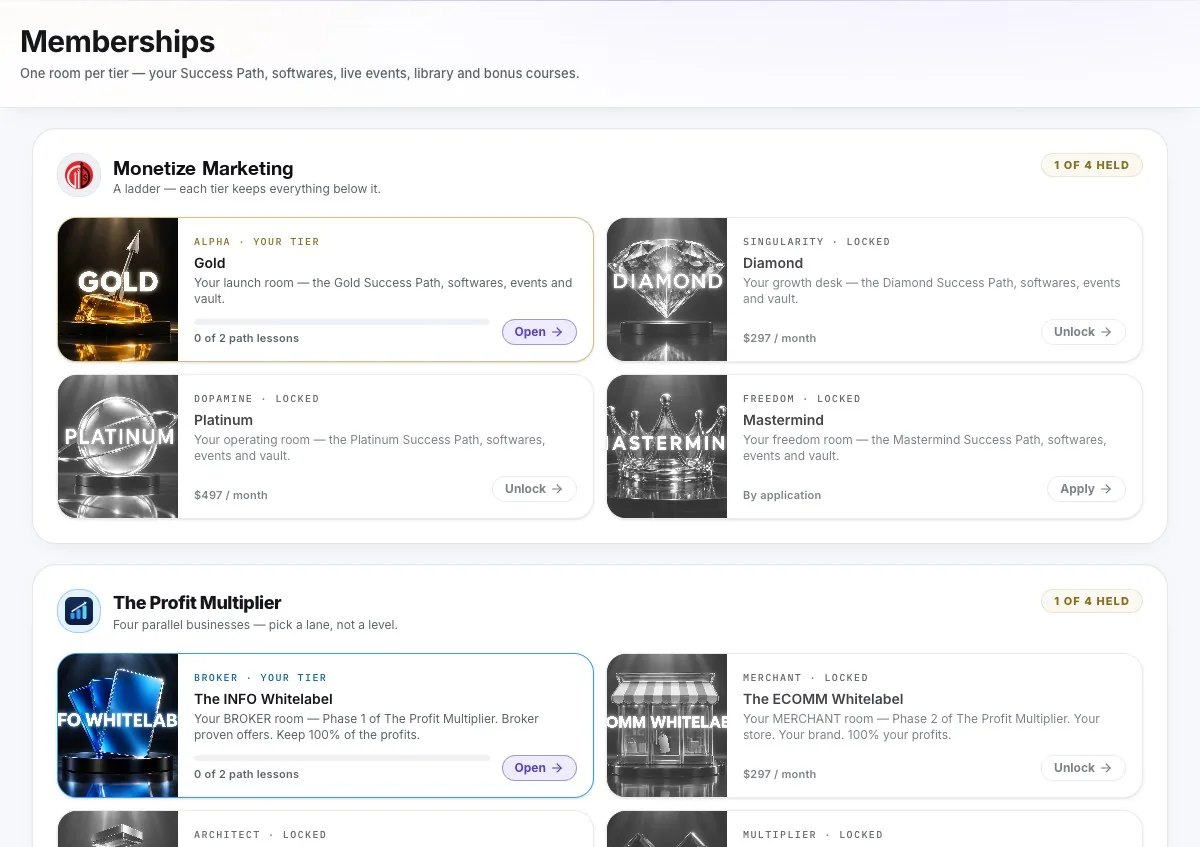Click the Monetize Marketing section title

coord(203,168)
